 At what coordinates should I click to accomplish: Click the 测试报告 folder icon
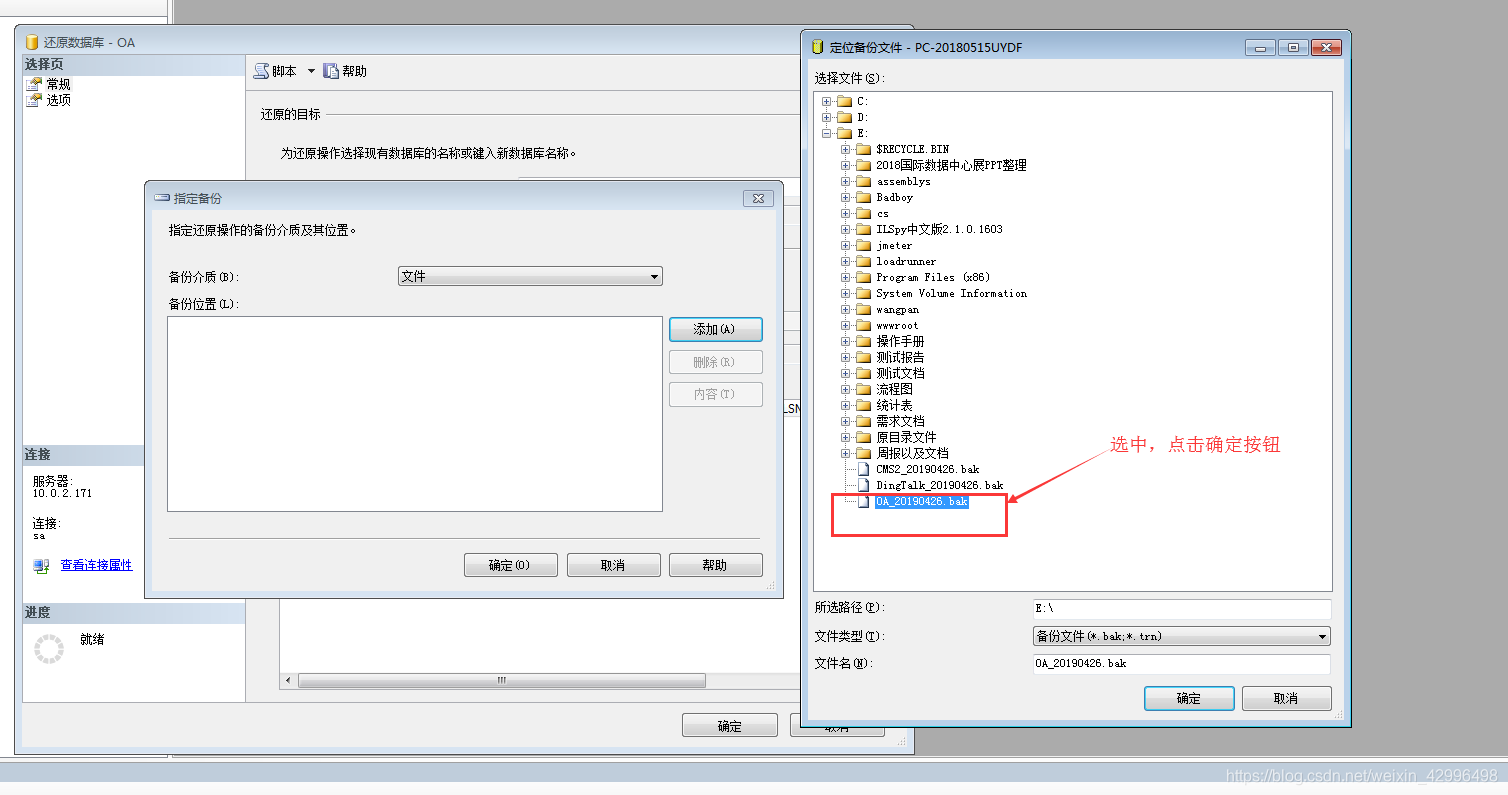pos(863,357)
